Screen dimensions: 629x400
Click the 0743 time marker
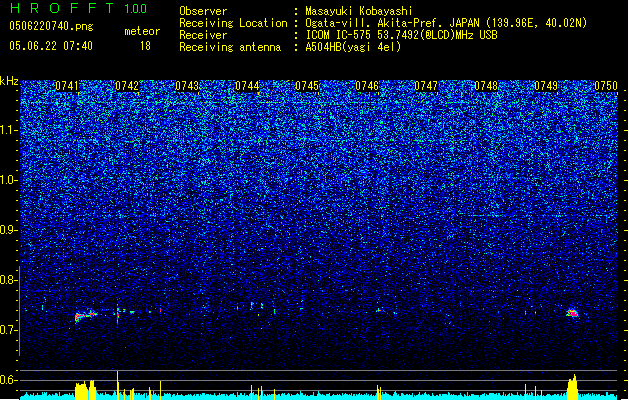187,86
